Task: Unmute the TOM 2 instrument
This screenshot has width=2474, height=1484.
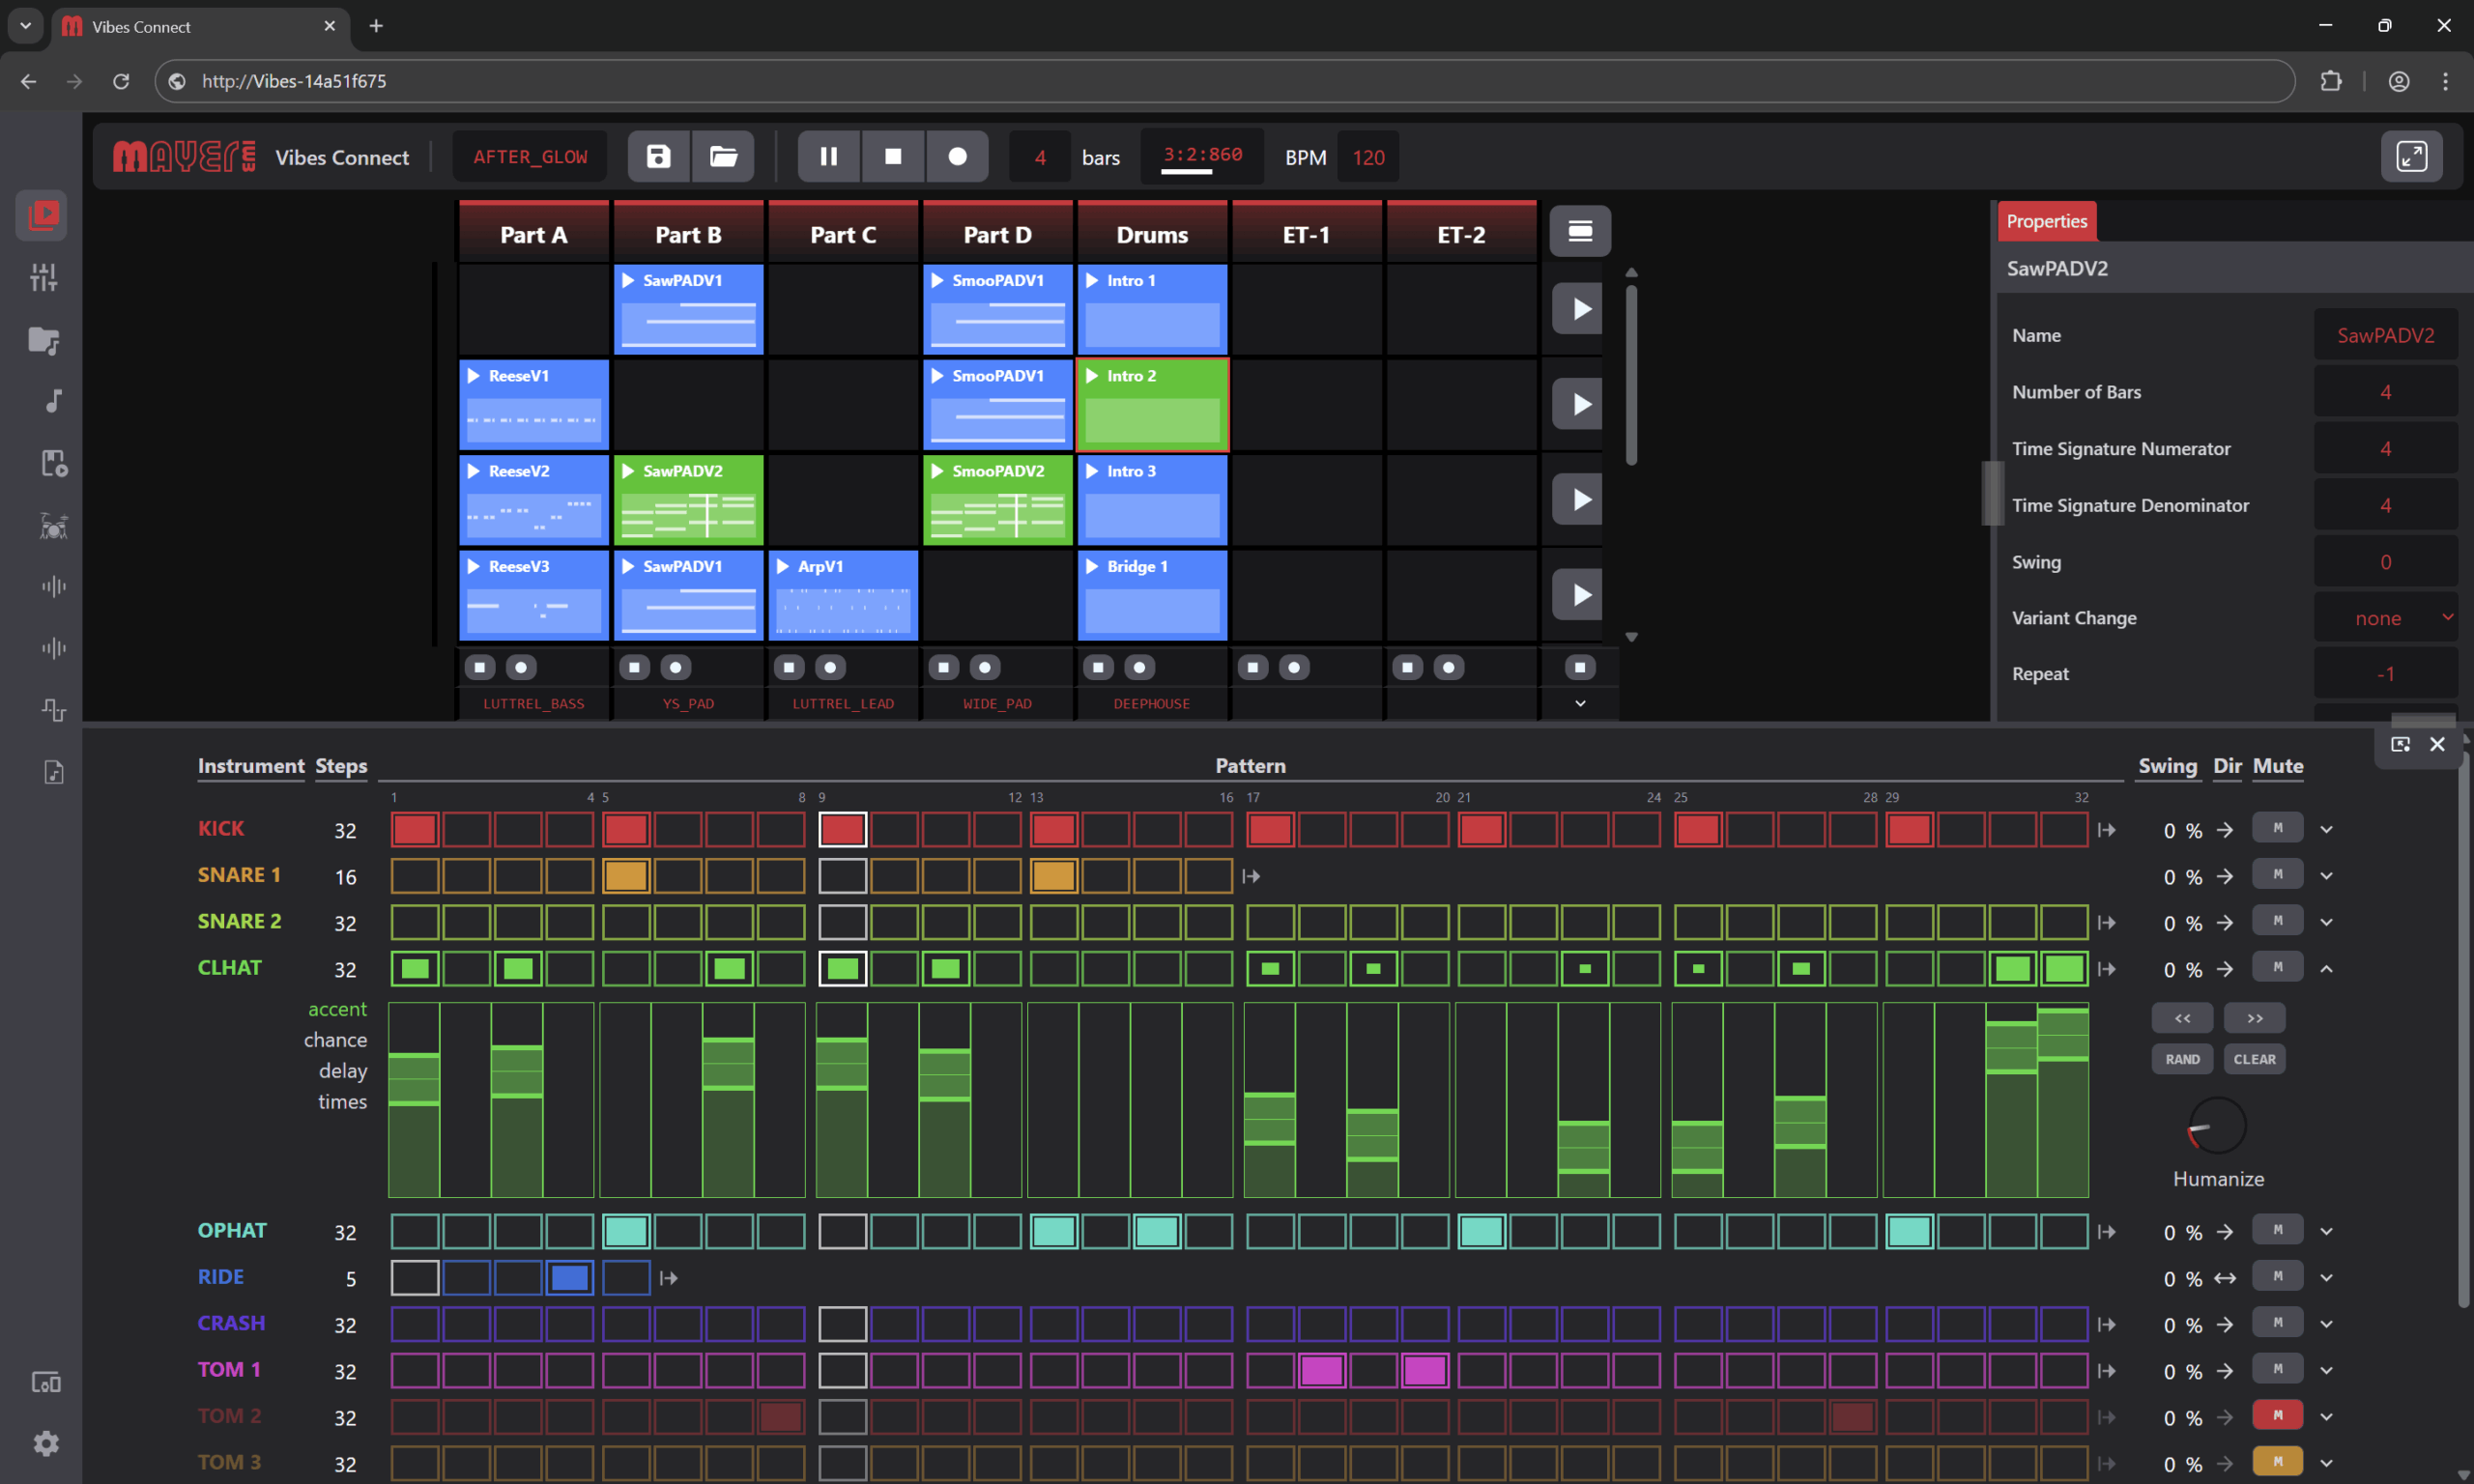Action: [x=2277, y=1415]
